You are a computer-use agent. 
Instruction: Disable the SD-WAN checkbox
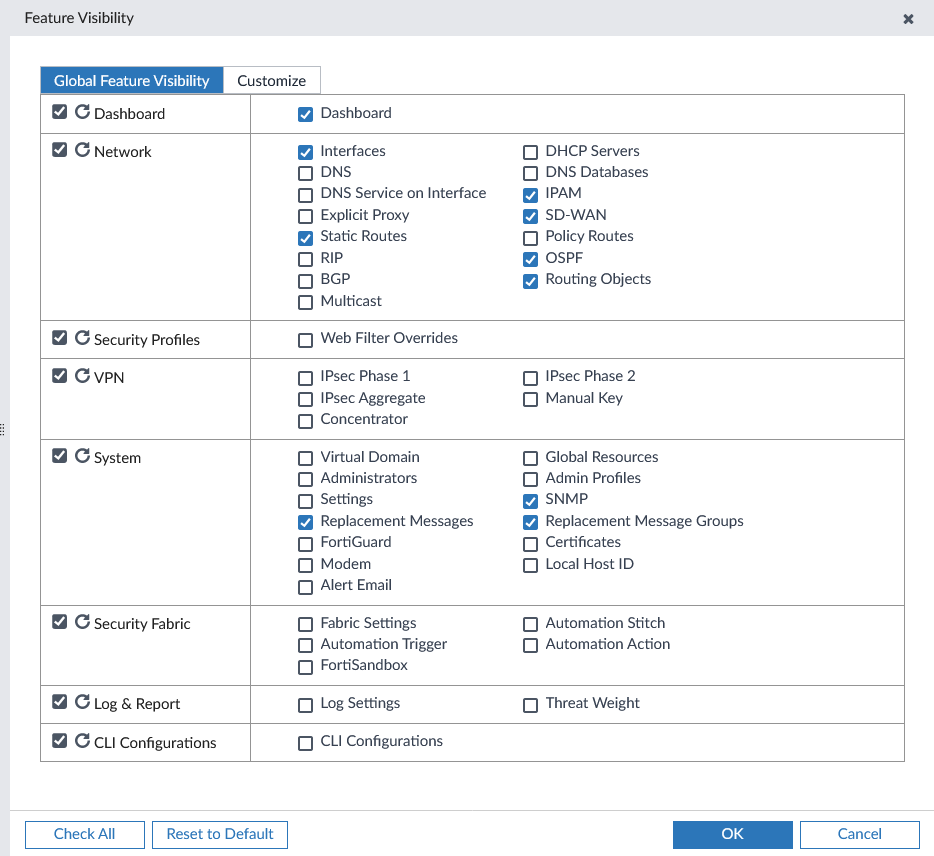click(x=530, y=216)
